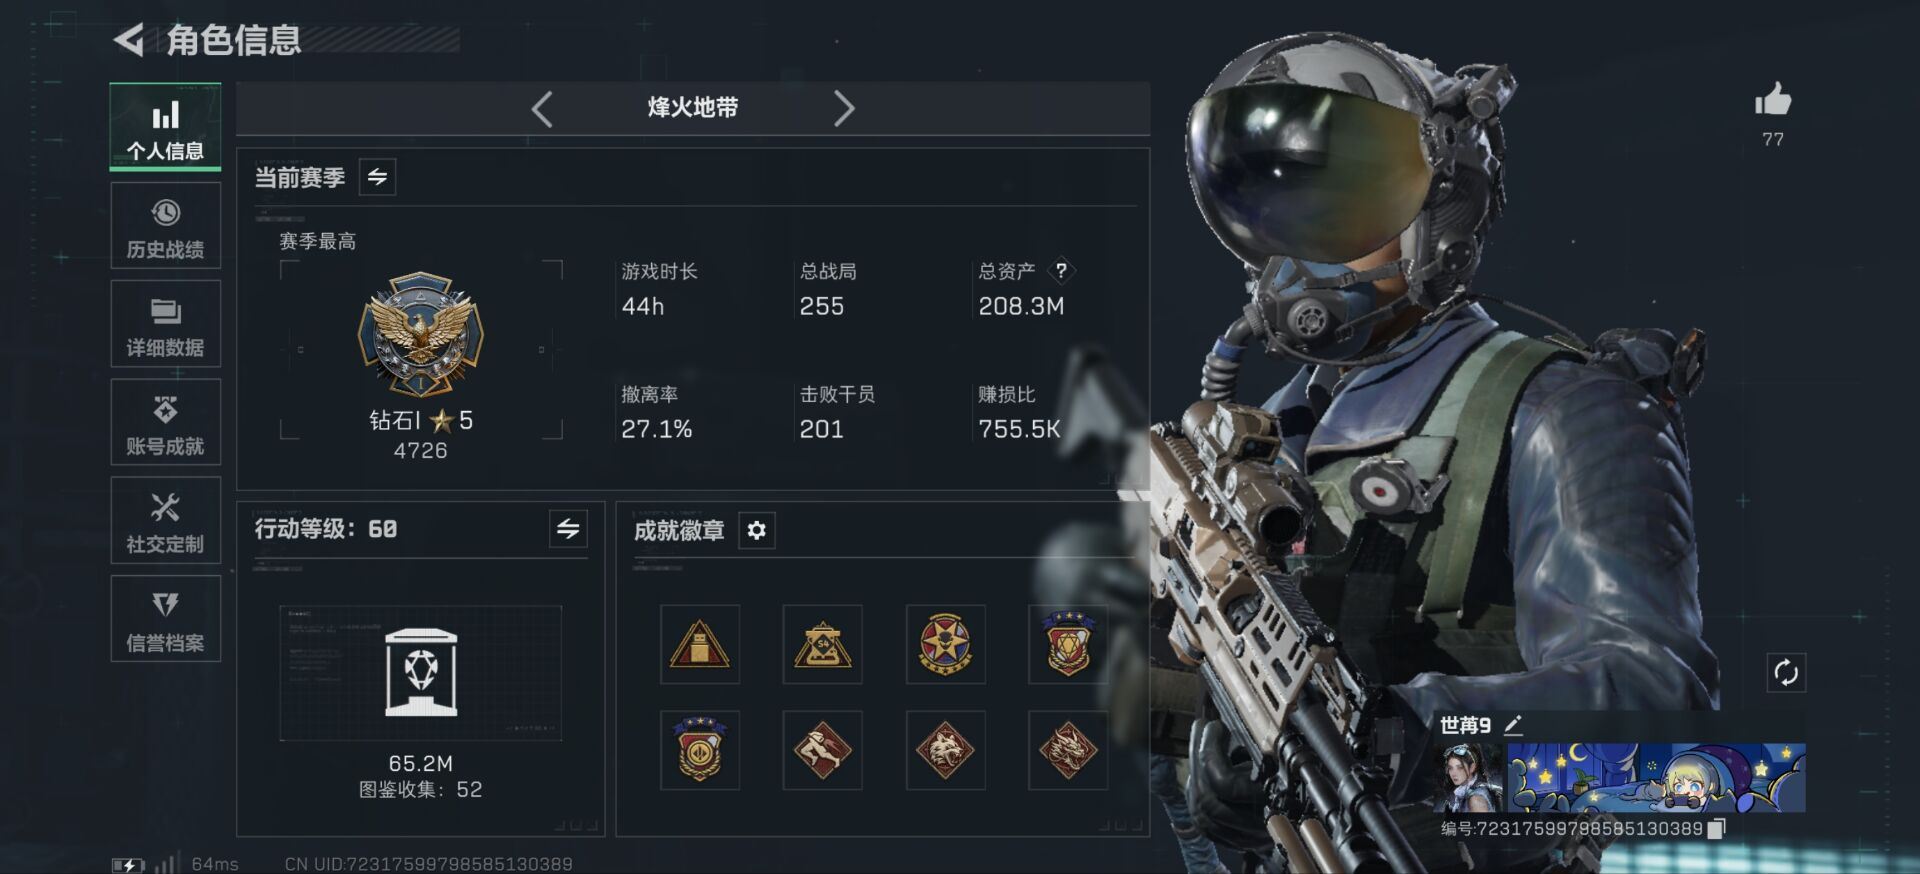Open the 历史战绩 tab
Screen dimensions: 1920x874
(x=165, y=225)
